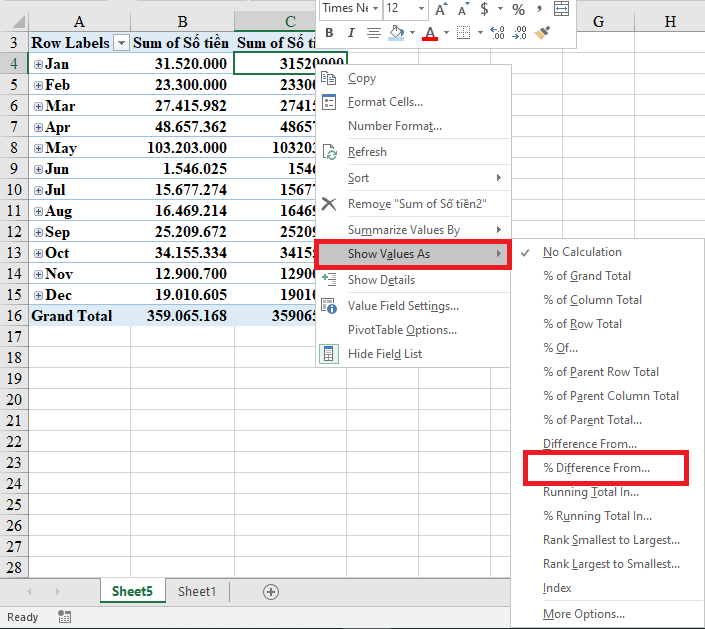Expand the Dec row group
Image resolution: width=705 pixels, height=629 pixels.
pyautogui.click(x=39, y=295)
